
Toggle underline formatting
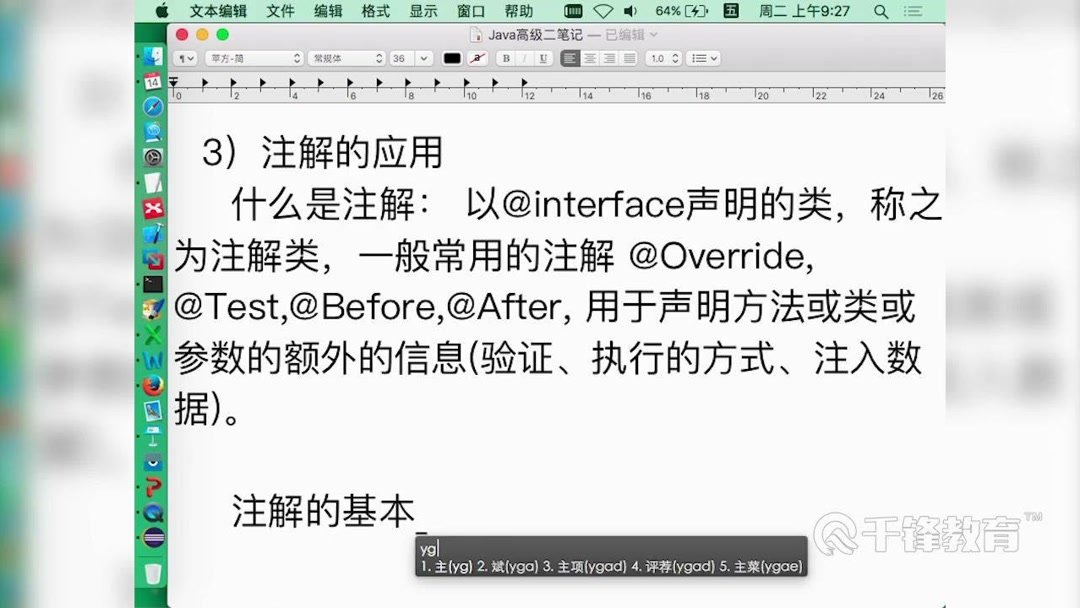click(x=543, y=58)
